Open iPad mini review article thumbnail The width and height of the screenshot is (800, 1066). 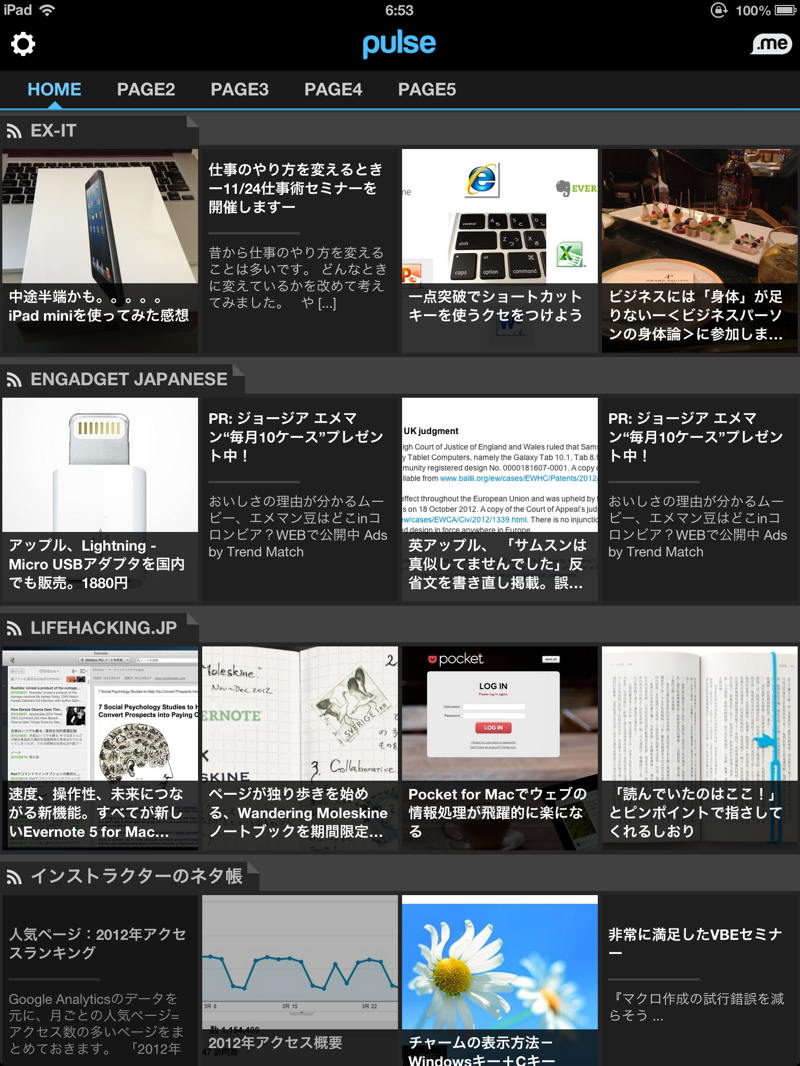tap(100, 251)
